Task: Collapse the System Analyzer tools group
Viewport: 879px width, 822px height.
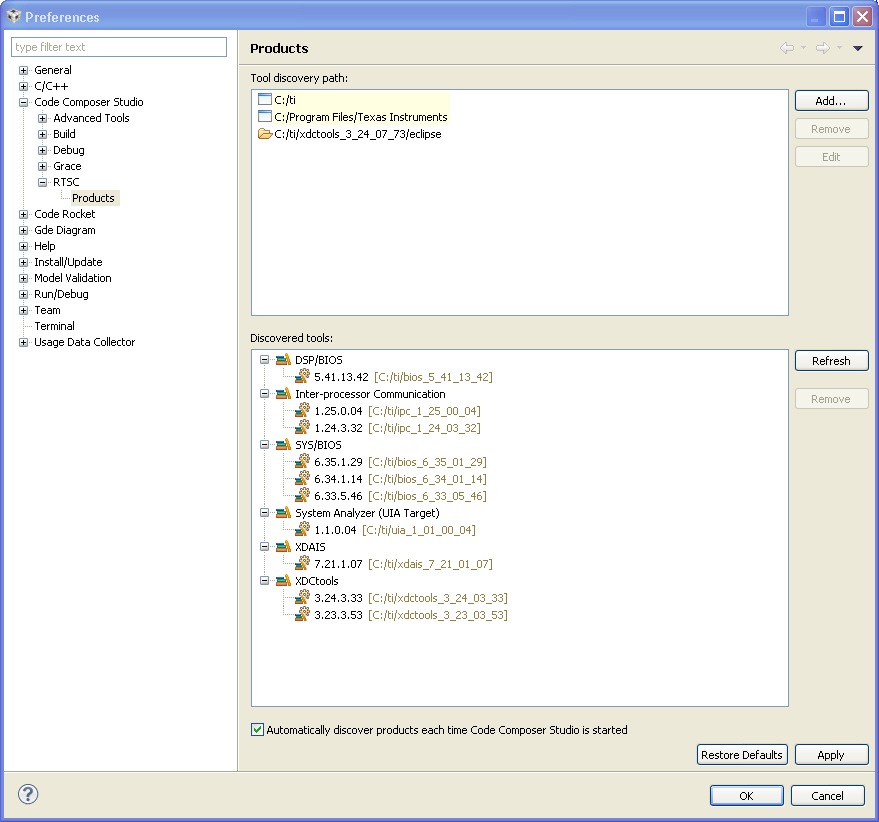Action: click(265, 512)
